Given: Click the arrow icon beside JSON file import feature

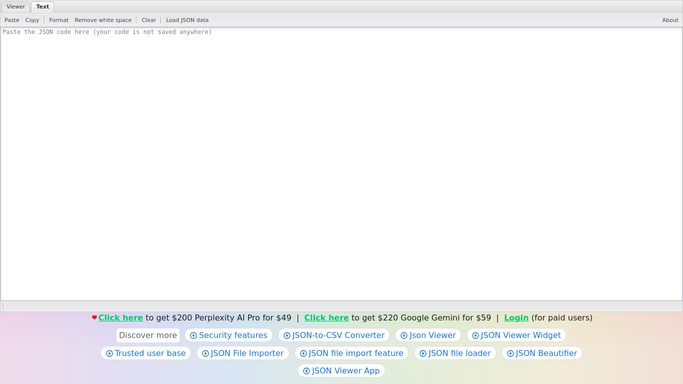Looking at the screenshot, I should coord(303,354).
